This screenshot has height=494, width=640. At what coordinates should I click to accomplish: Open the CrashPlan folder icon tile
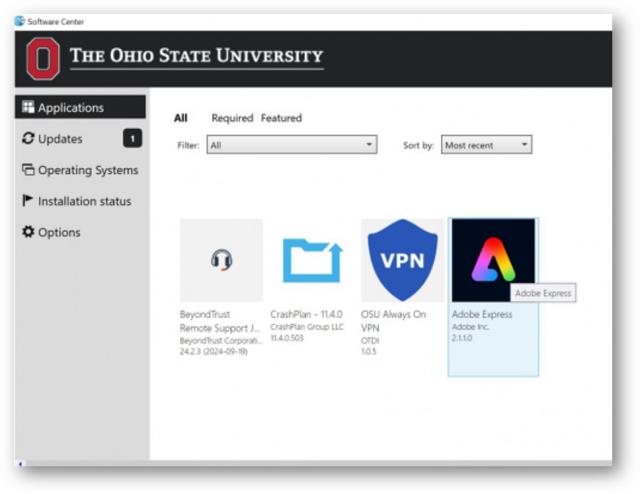pyautogui.click(x=312, y=260)
